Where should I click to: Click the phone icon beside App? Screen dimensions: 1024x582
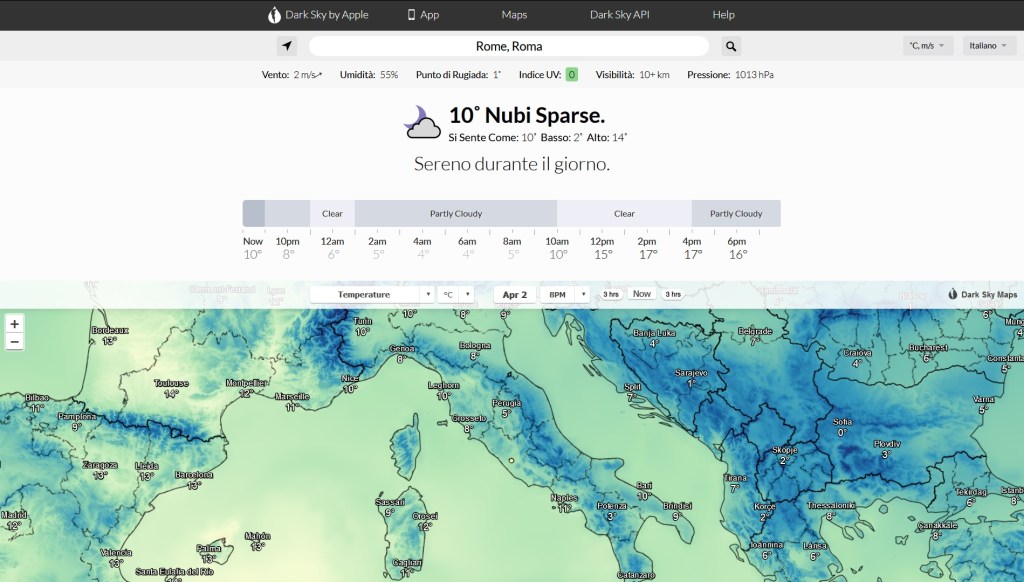411,15
